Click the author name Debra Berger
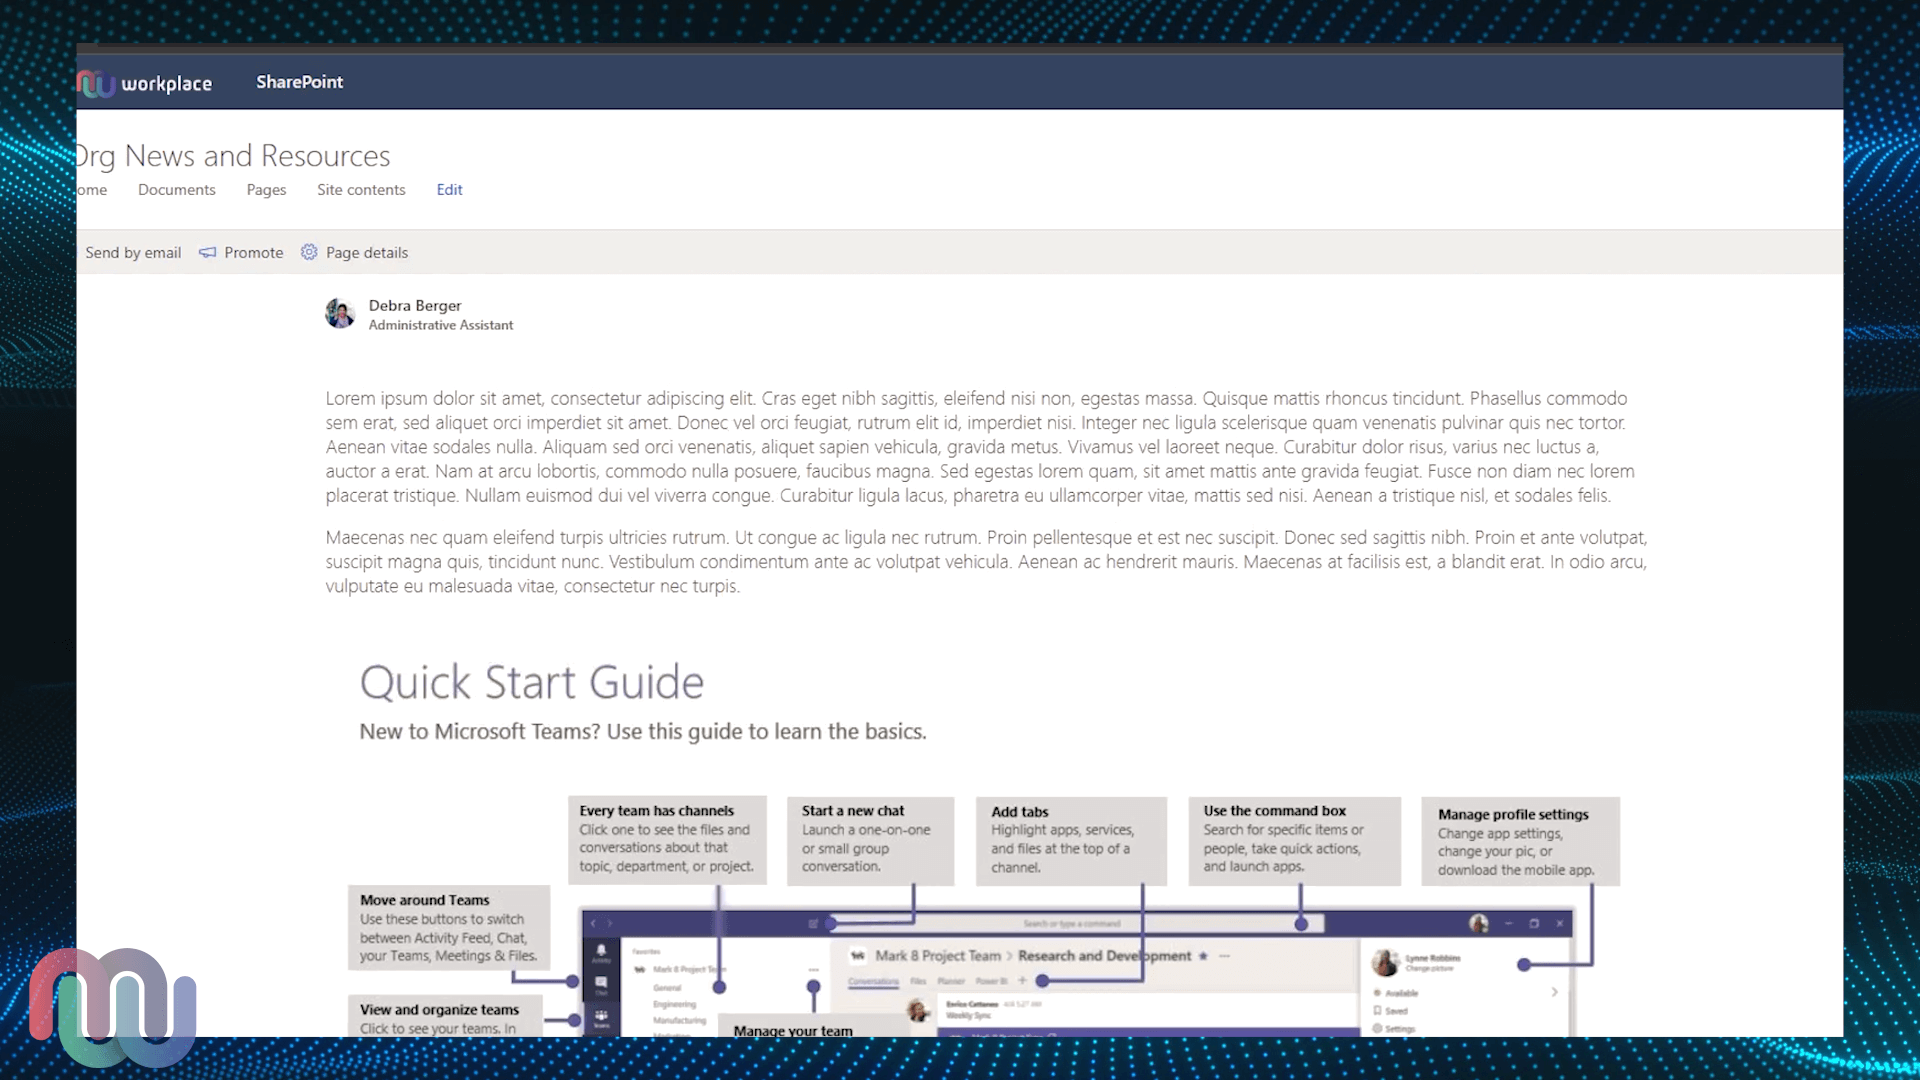The image size is (1920, 1080). click(x=415, y=306)
